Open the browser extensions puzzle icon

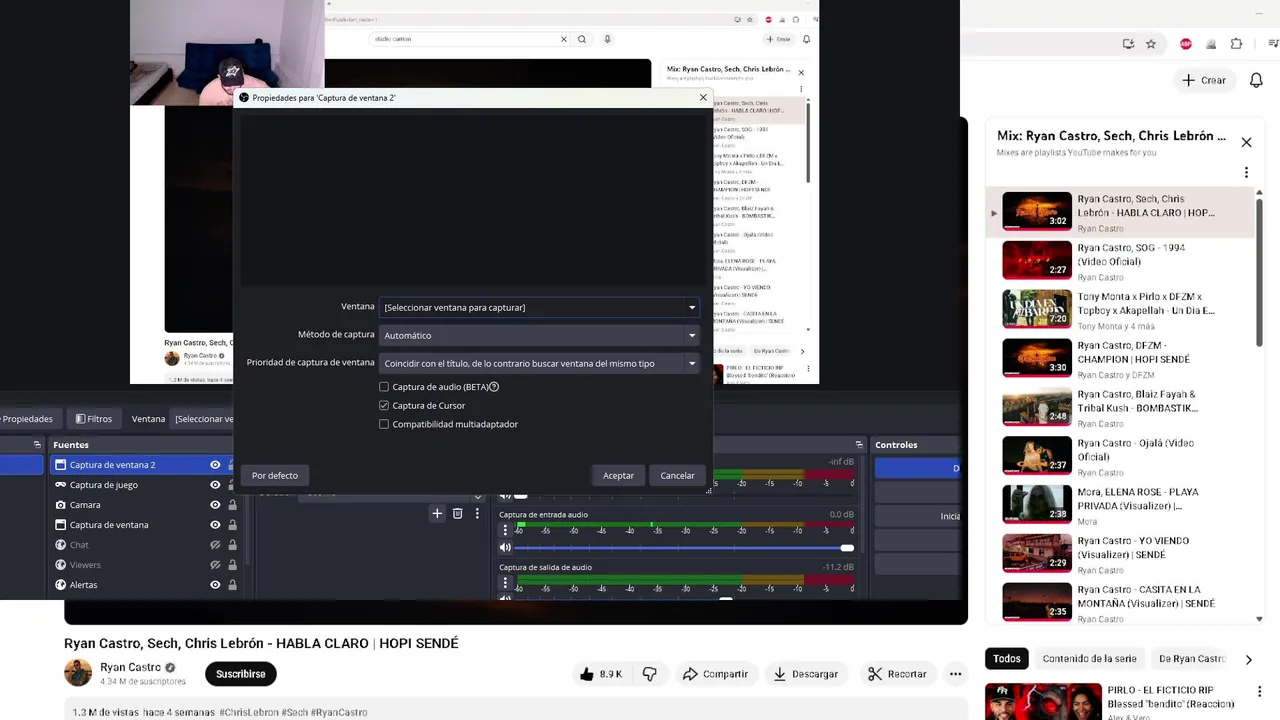pos(1236,44)
